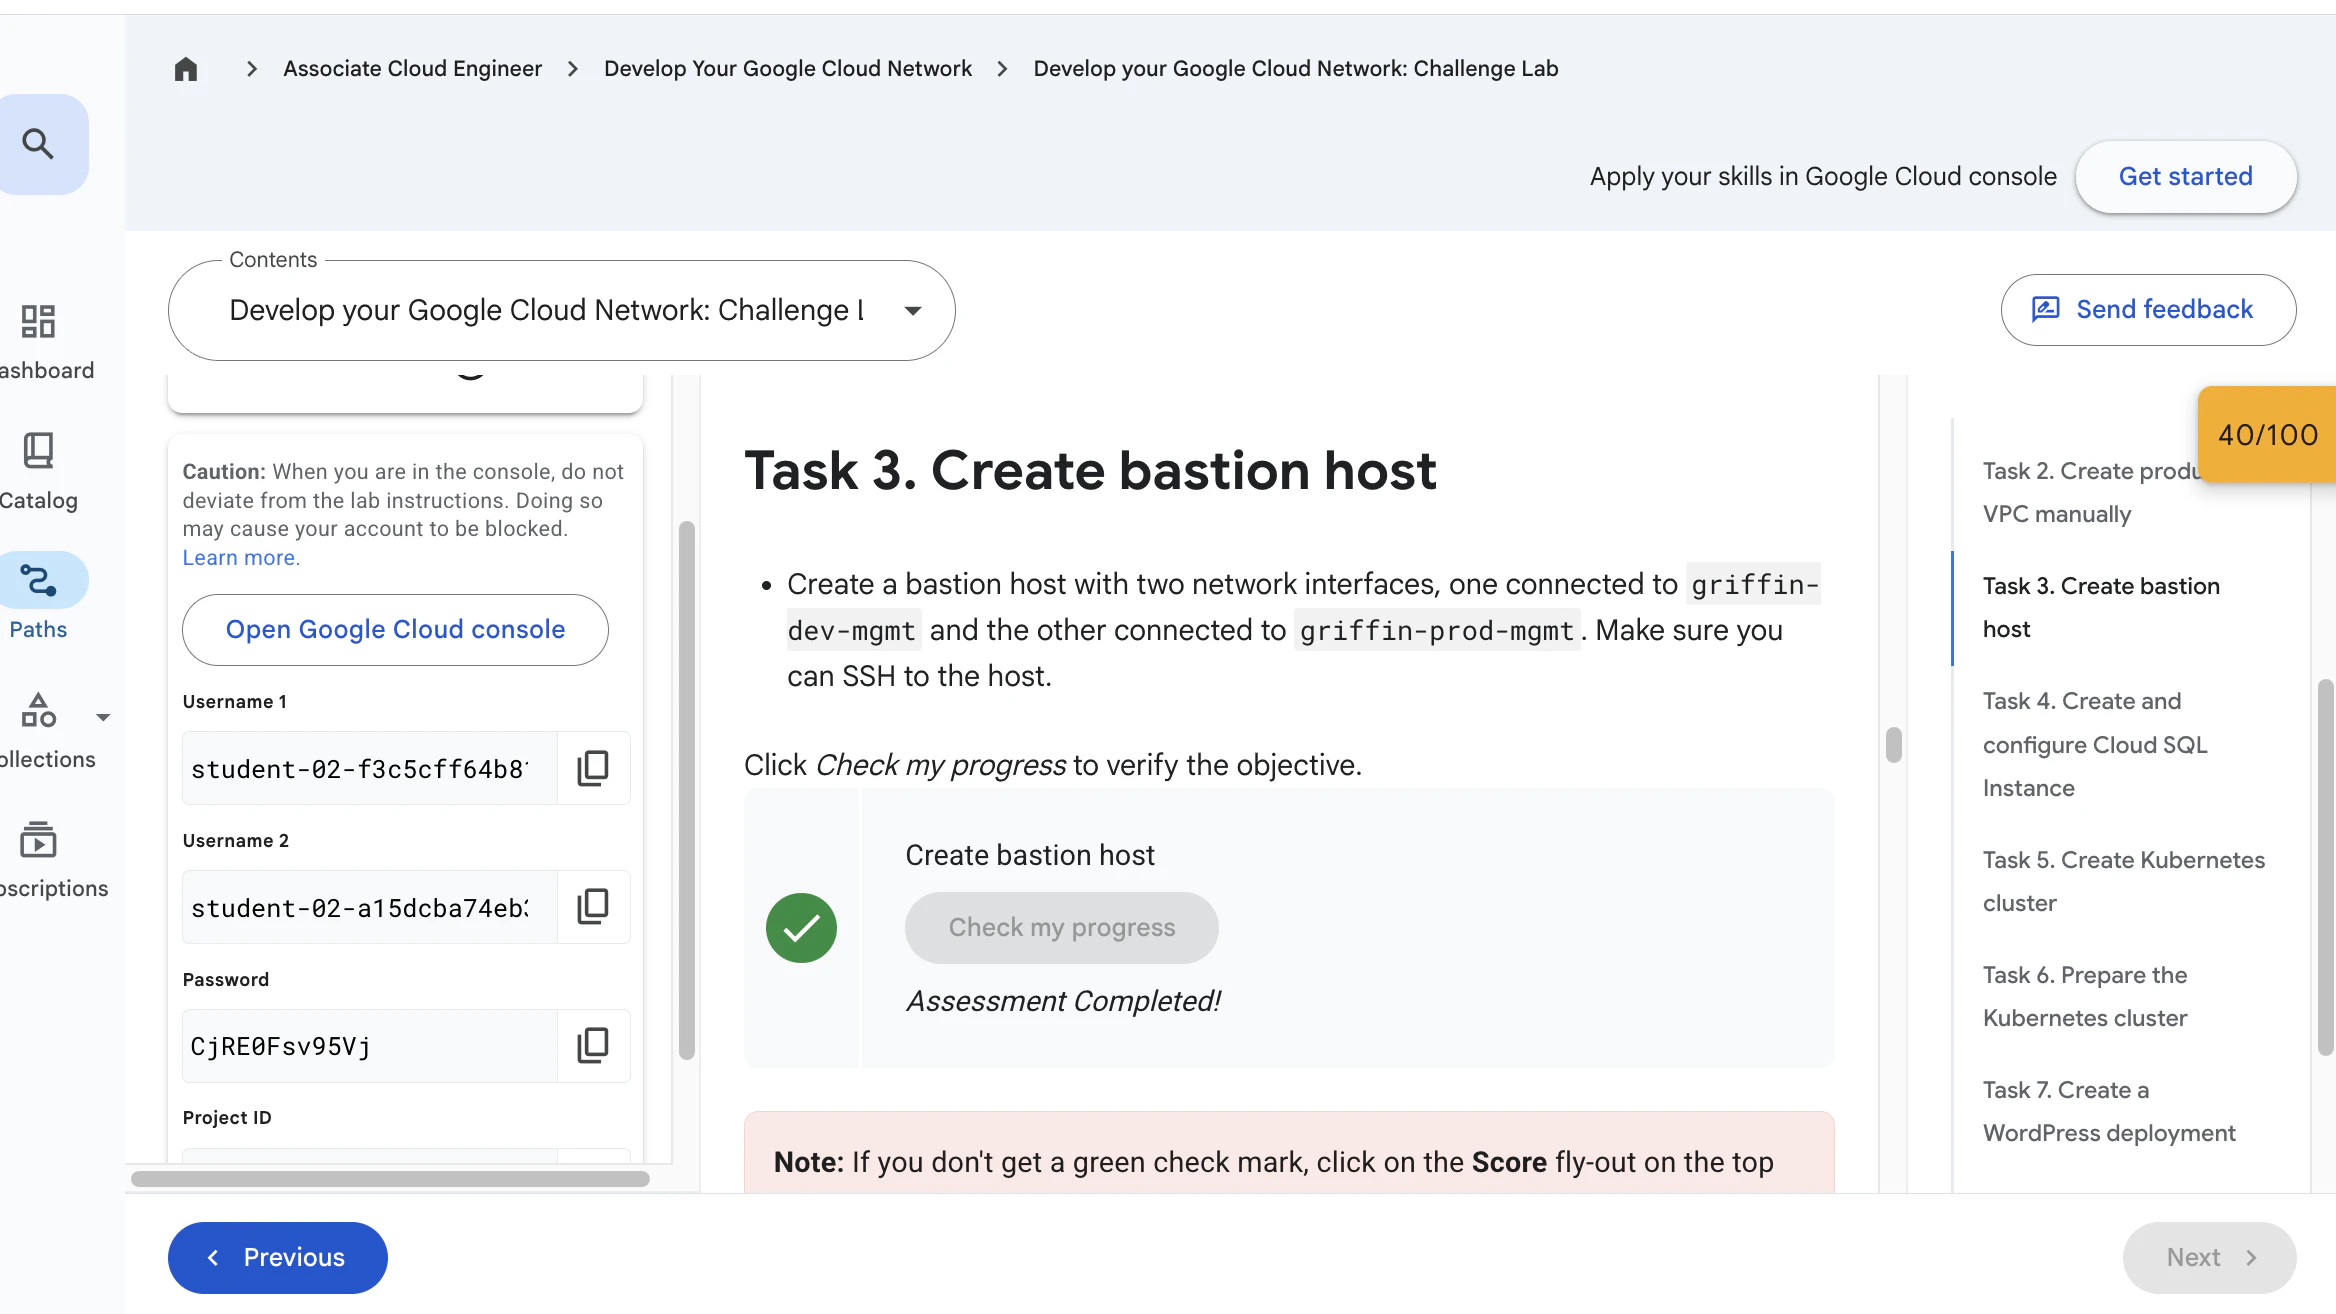Click the home breadcrumb icon
2336x1314 pixels.
click(186, 69)
